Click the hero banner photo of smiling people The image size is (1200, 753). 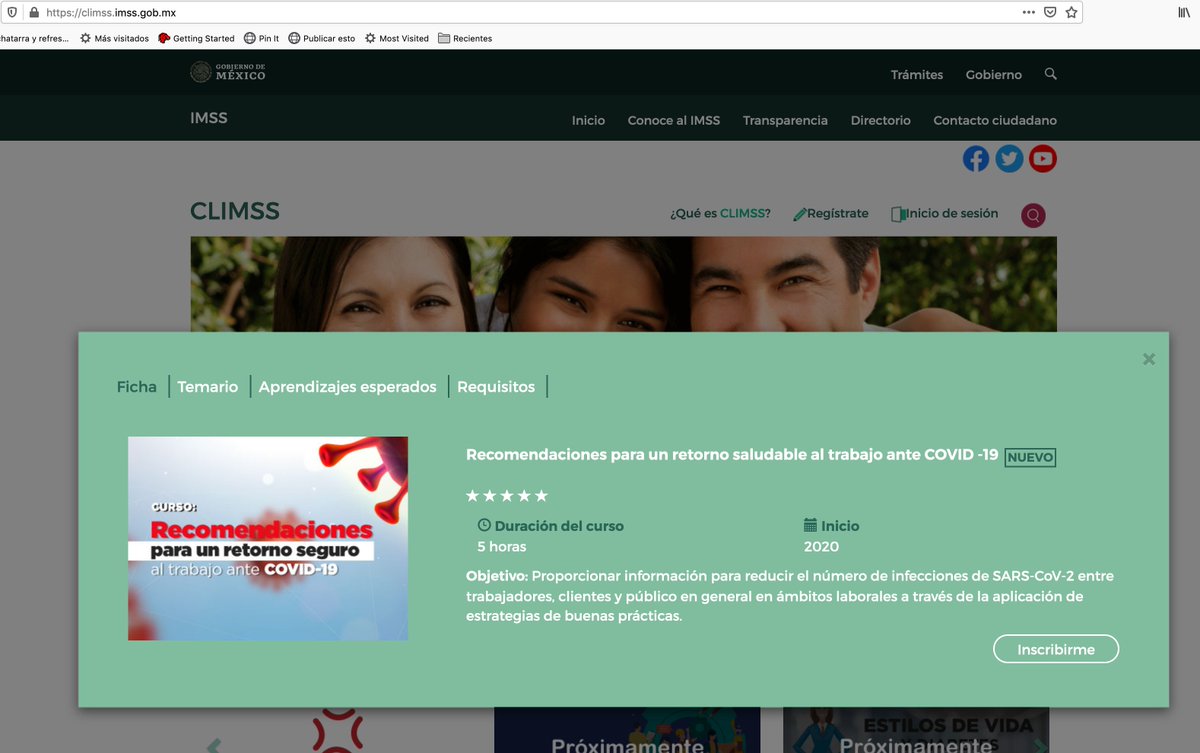coord(623,284)
